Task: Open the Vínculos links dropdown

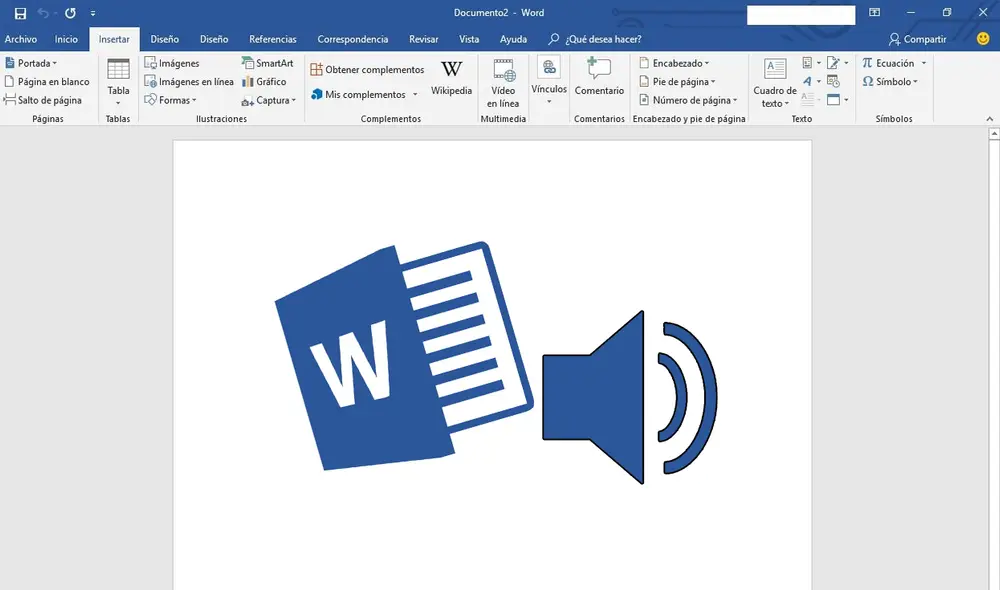Action: pos(549,80)
